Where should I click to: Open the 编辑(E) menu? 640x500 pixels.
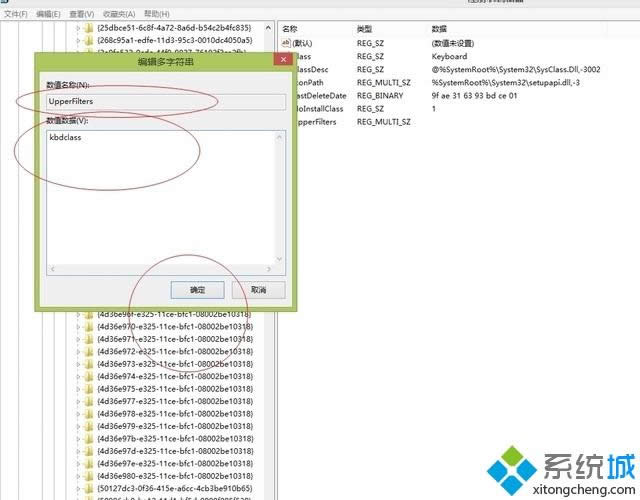(x=48, y=15)
